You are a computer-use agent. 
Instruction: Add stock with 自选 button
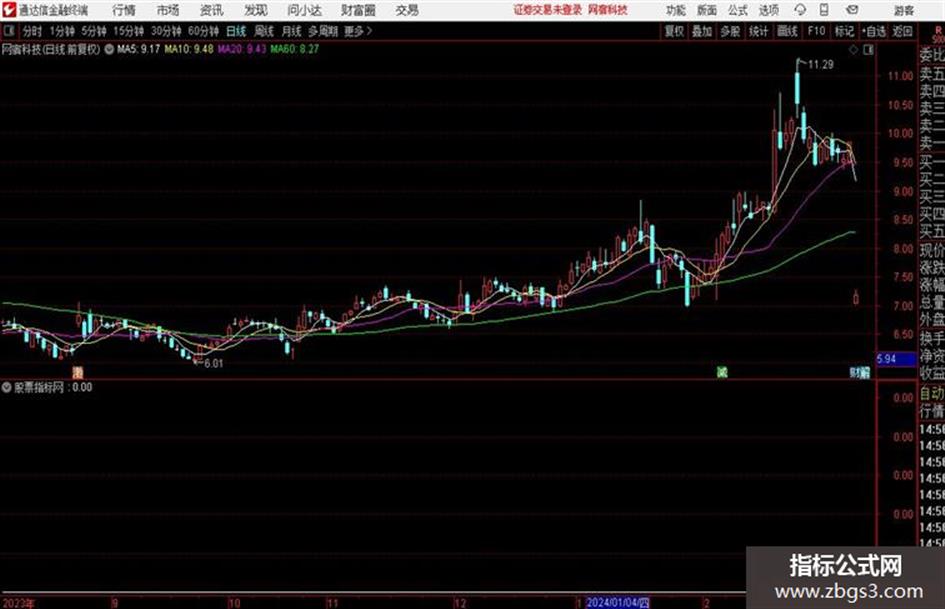[874, 31]
